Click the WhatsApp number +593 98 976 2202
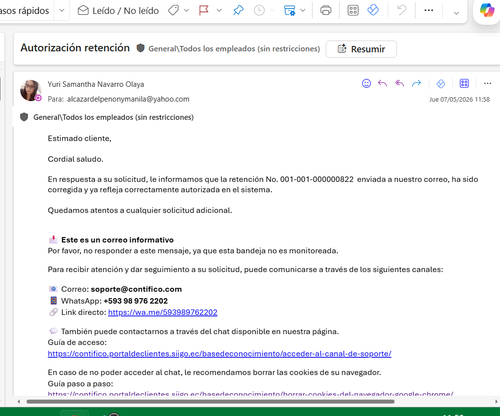The height and width of the screenshot is (416, 500). point(136,301)
